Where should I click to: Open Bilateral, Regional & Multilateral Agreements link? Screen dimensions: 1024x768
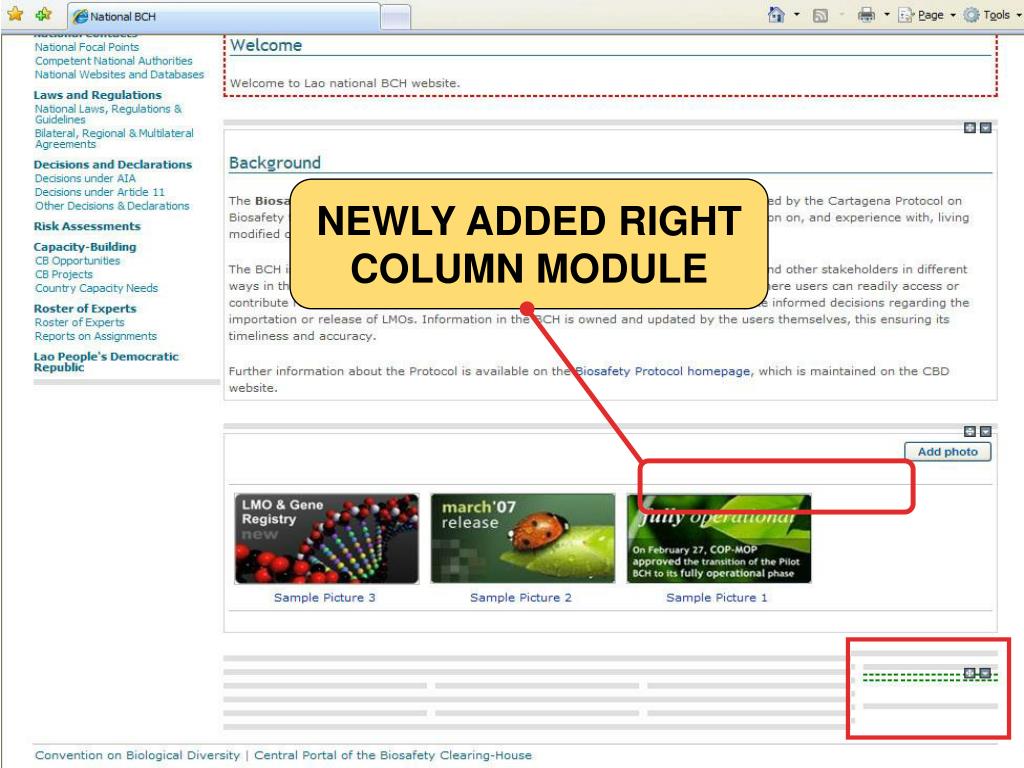point(114,138)
